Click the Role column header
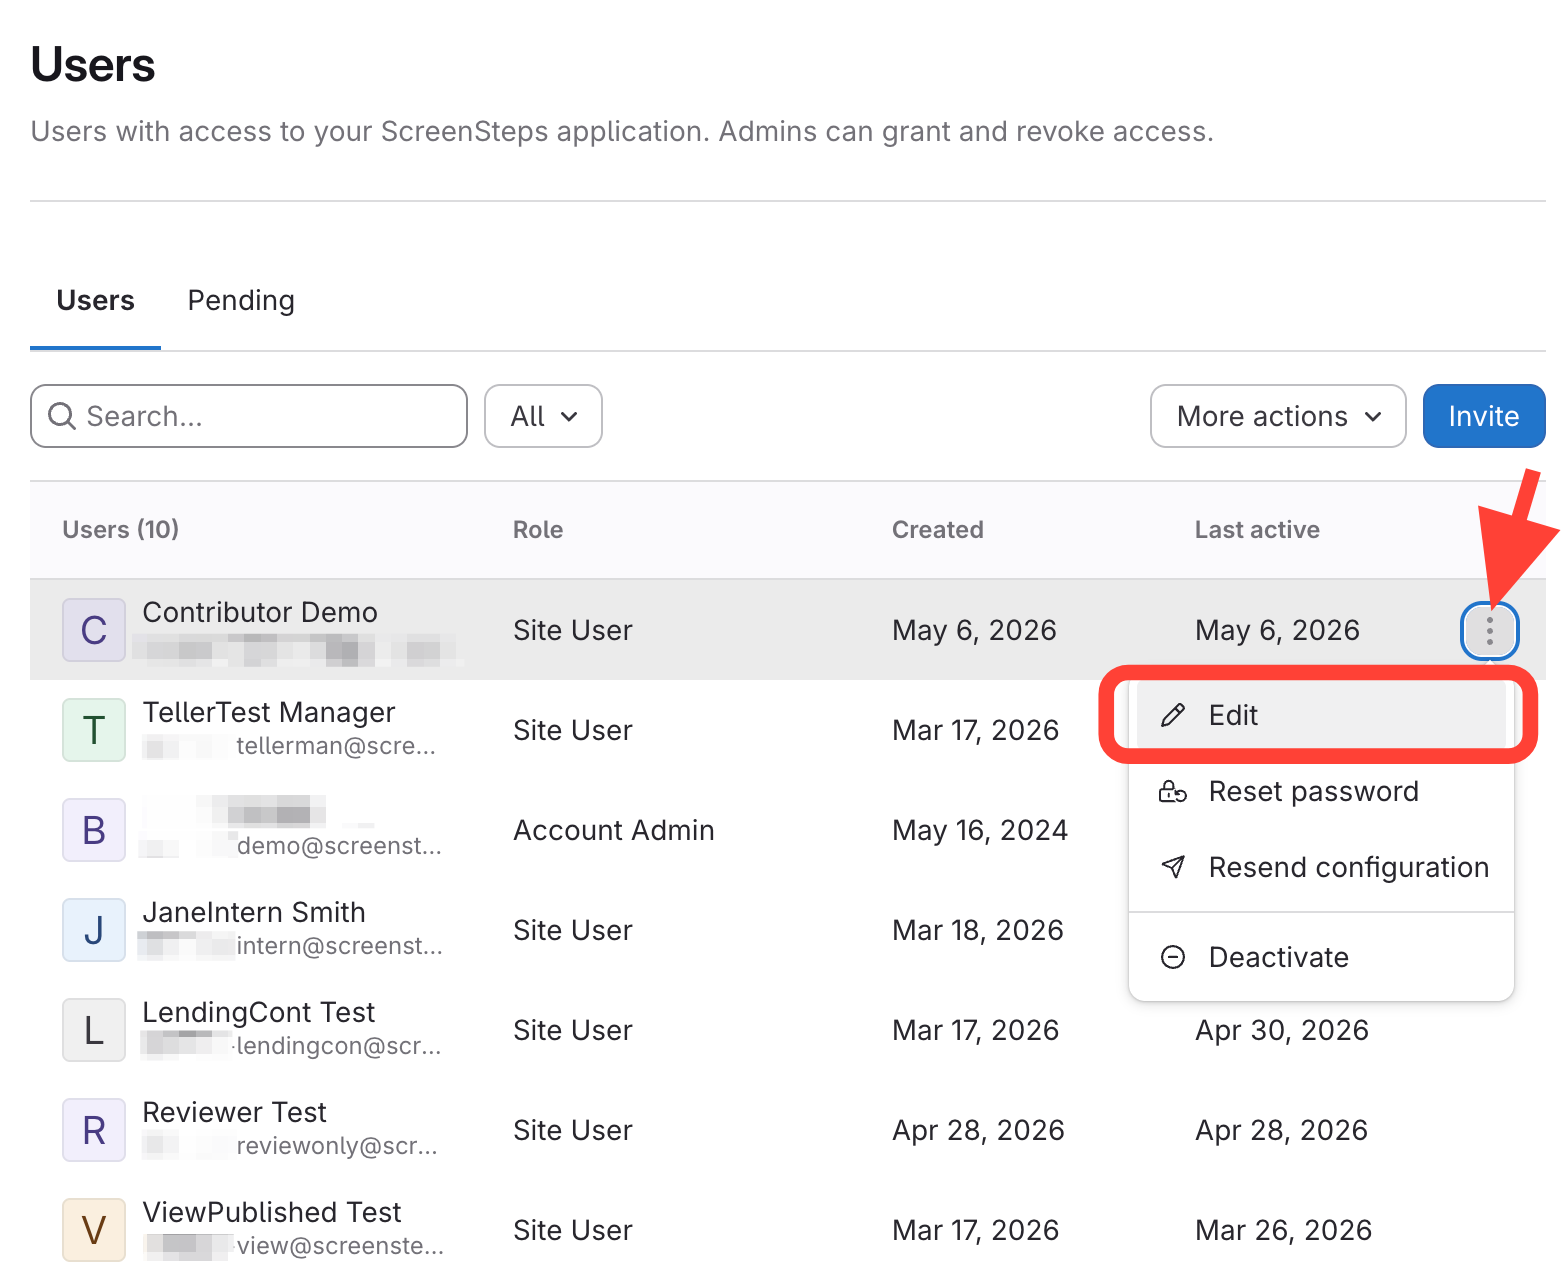1564x1268 pixels. (538, 530)
